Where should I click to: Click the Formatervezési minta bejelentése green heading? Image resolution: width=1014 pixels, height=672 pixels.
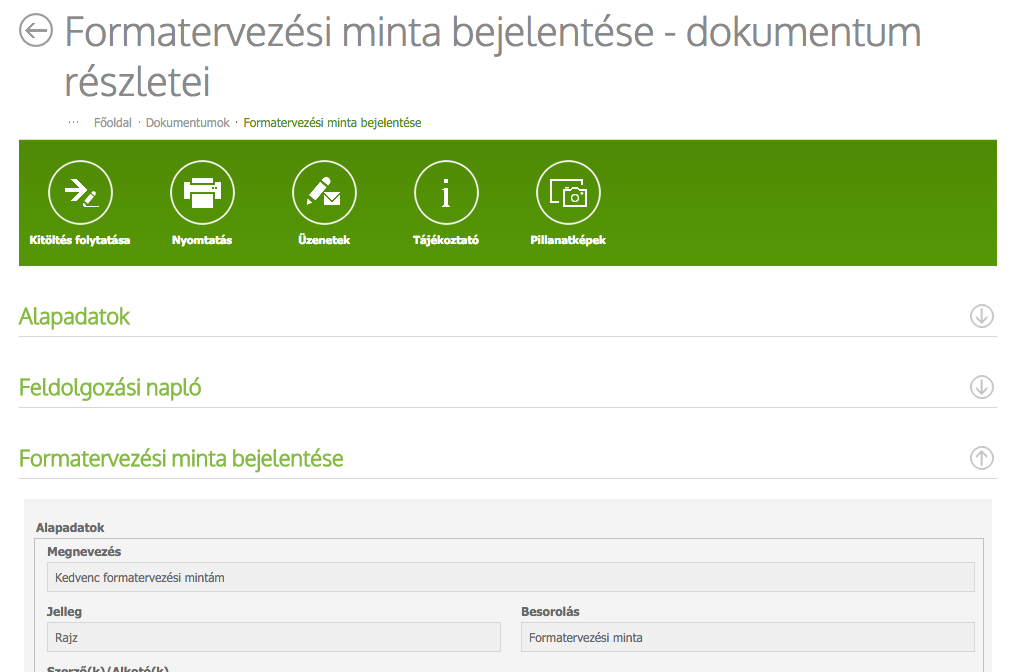181,459
